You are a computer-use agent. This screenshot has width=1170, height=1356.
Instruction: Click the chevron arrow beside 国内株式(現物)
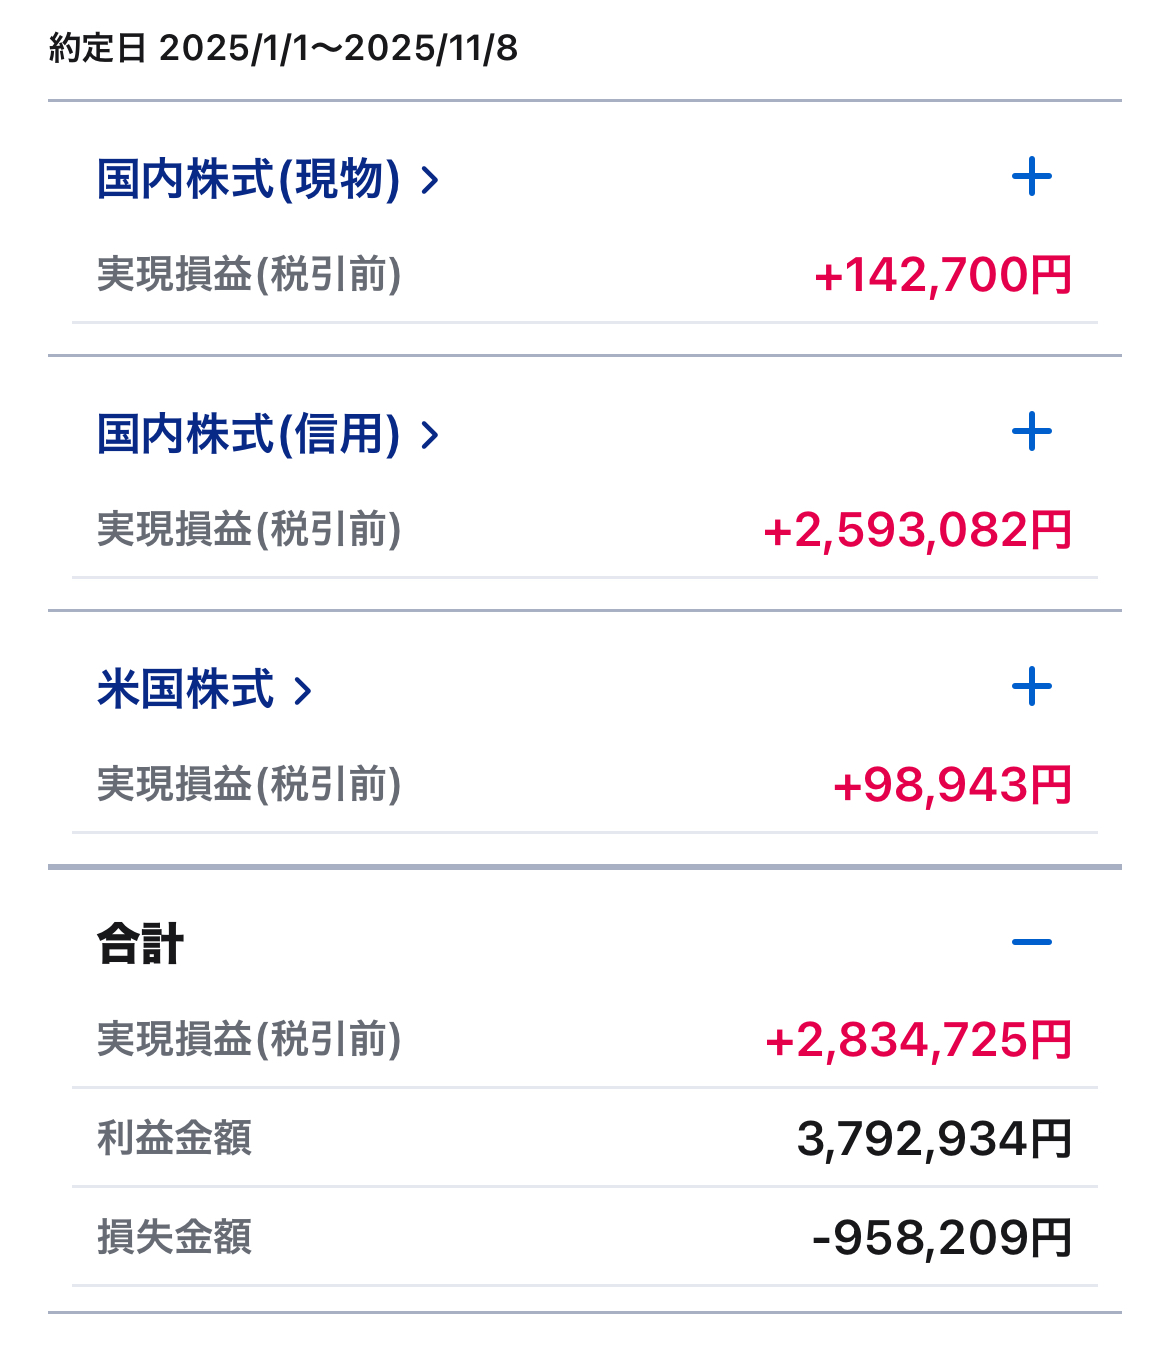[430, 181]
